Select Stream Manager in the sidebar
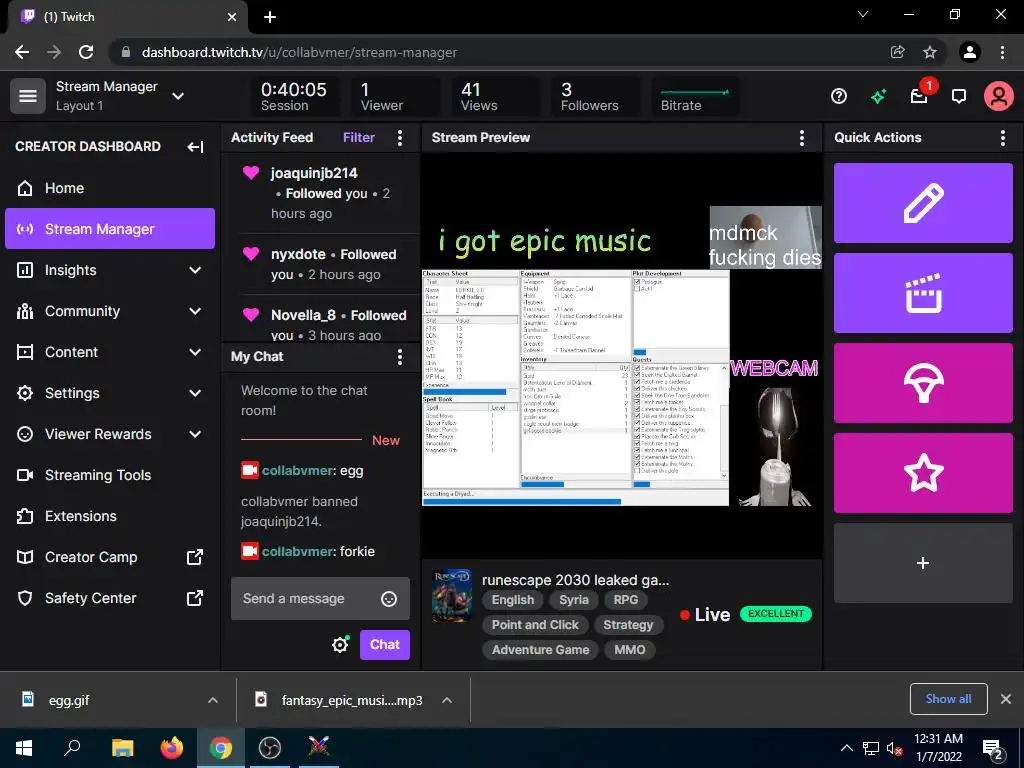This screenshot has width=1024, height=768. [x=110, y=229]
